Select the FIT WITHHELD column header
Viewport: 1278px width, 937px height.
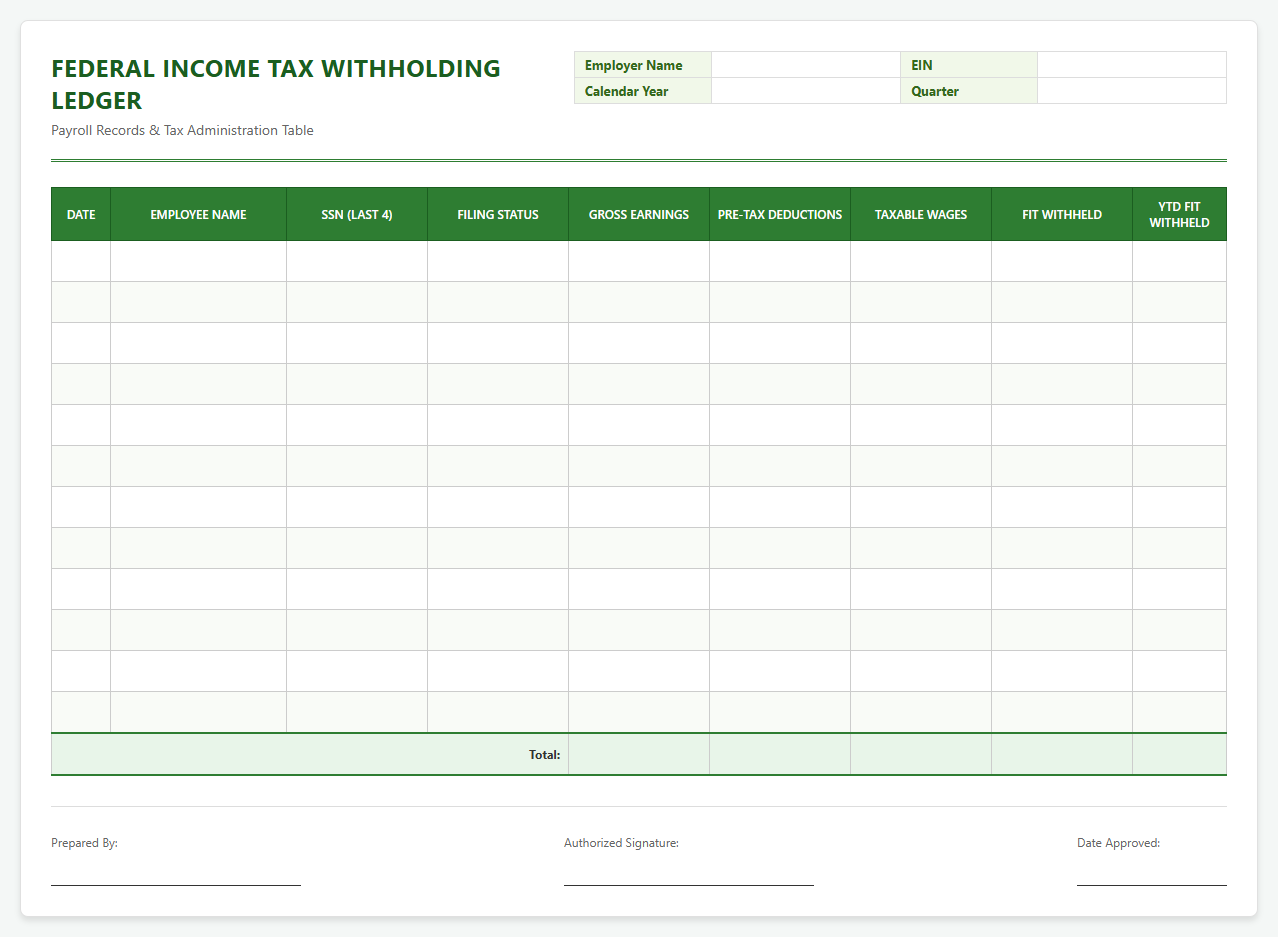(x=1062, y=214)
